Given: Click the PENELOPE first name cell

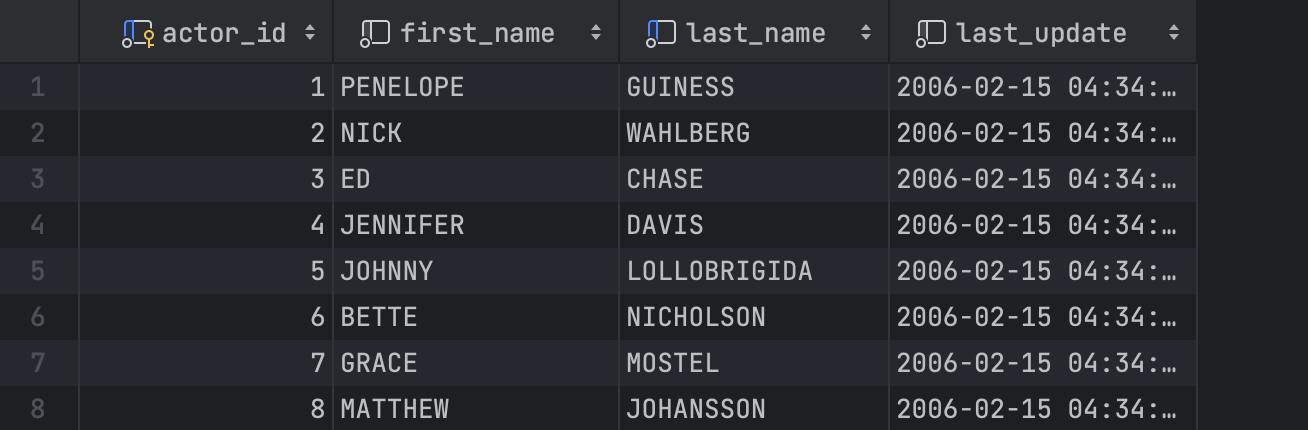Looking at the screenshot, I should [x=476, y=87].
